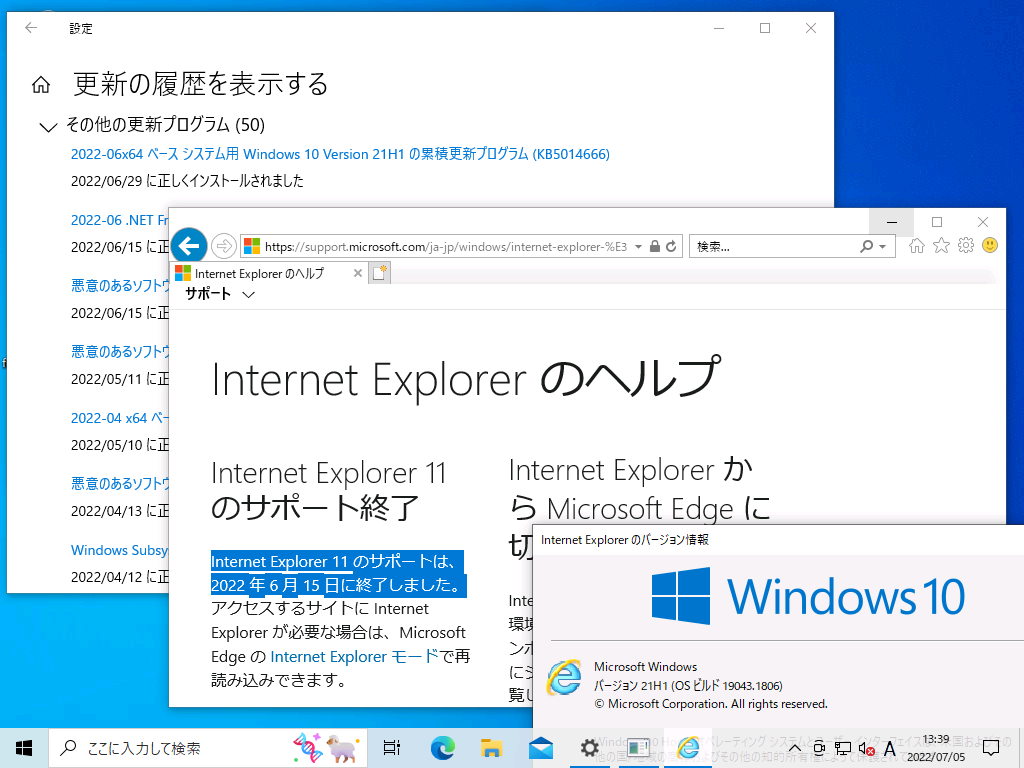
Task: Maximize the Internet Explorer window
Action: (x=936, y=222)
